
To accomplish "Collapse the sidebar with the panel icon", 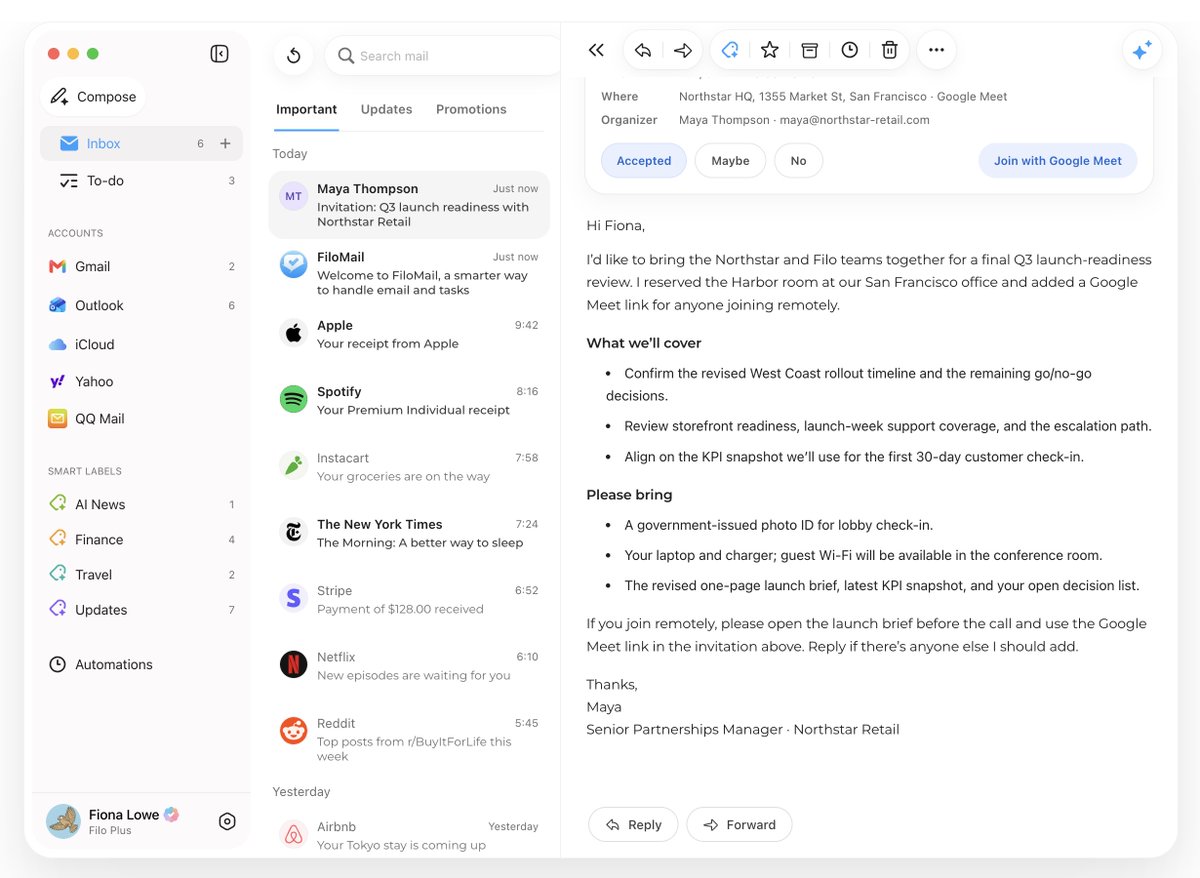I will 220,54.
